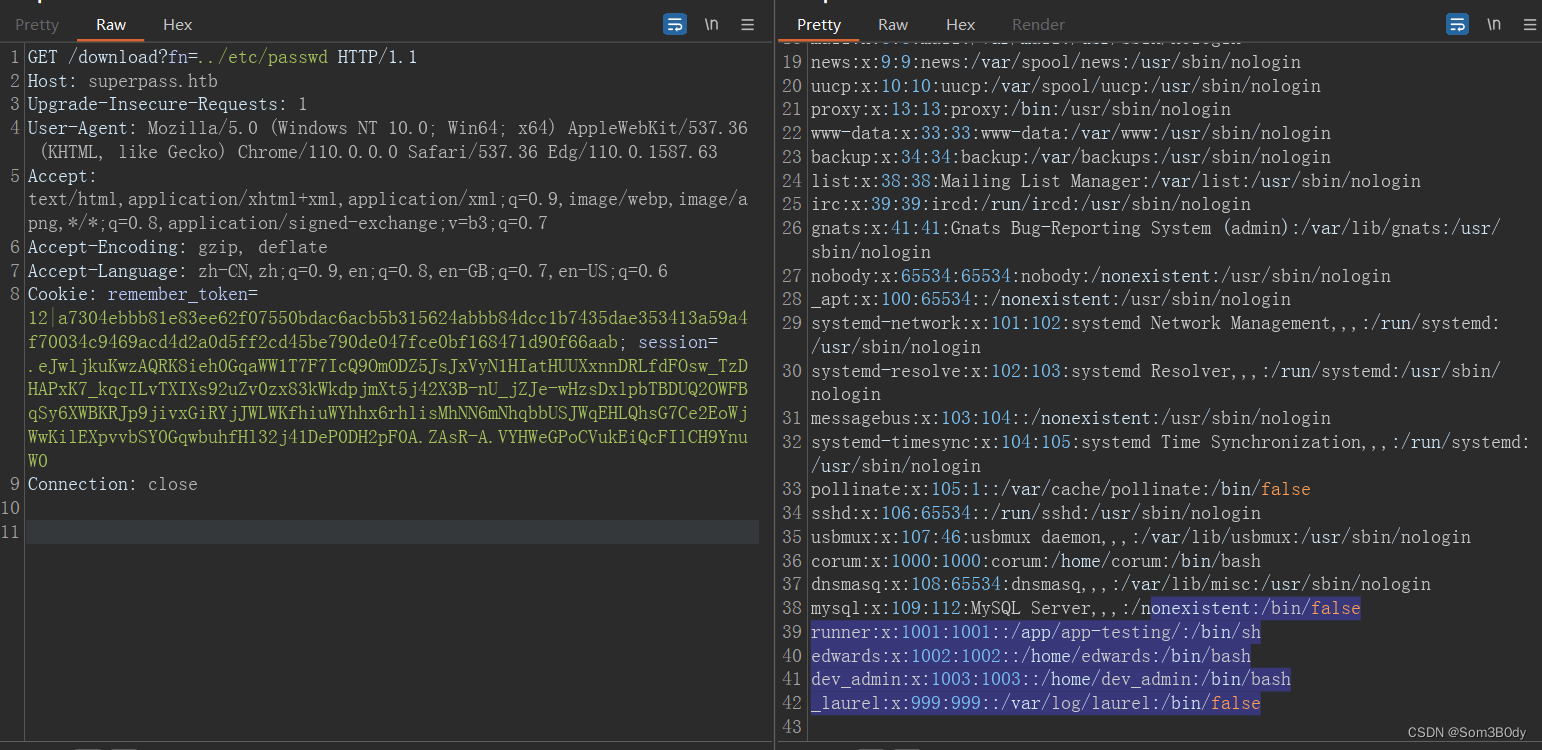Screen dimensions: 1542x750
Task: Click the runner:x:1001 /app/app-testing entry
Action: click(x=1035, y=632)
